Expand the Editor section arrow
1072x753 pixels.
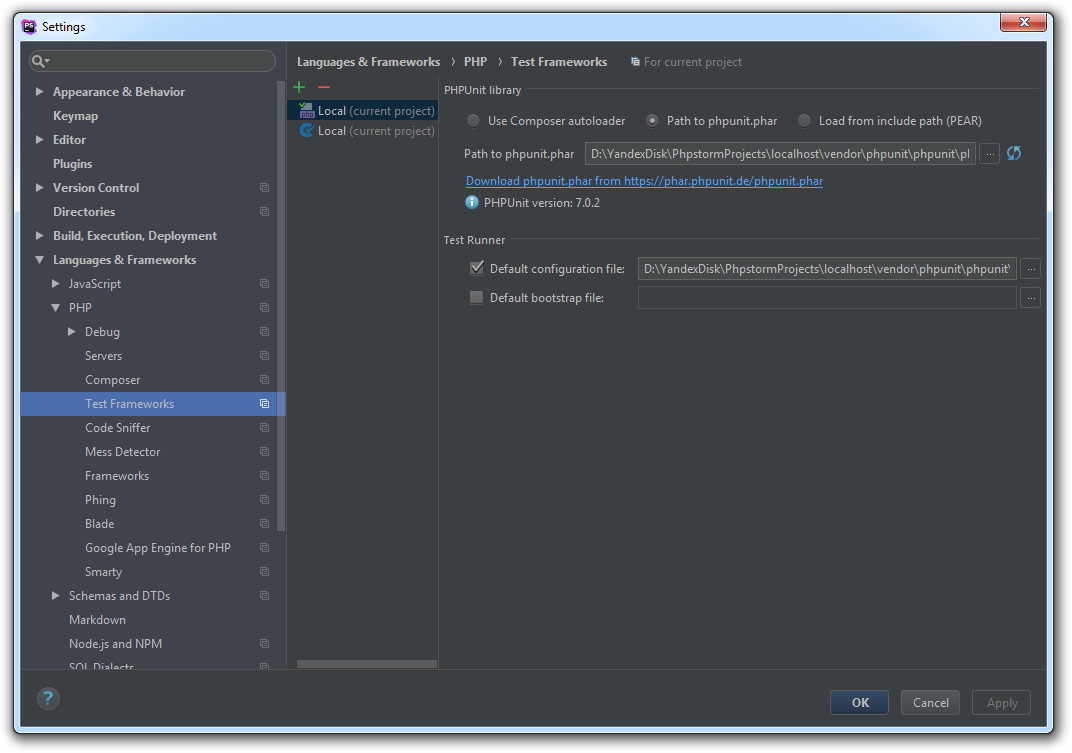point(40,140)
